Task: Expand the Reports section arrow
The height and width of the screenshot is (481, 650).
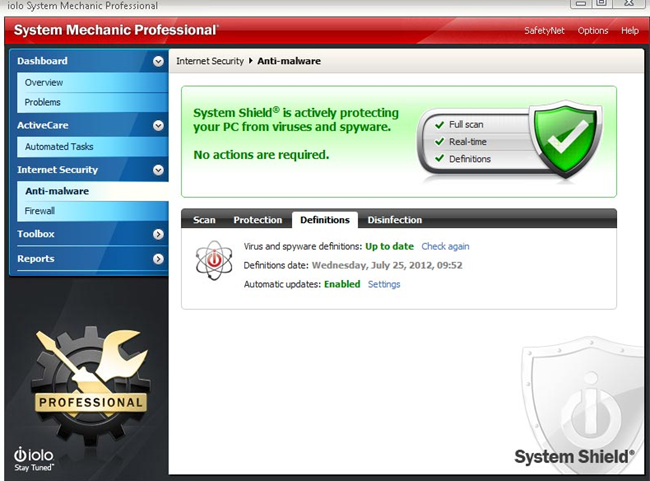Action: coord(158,259)
